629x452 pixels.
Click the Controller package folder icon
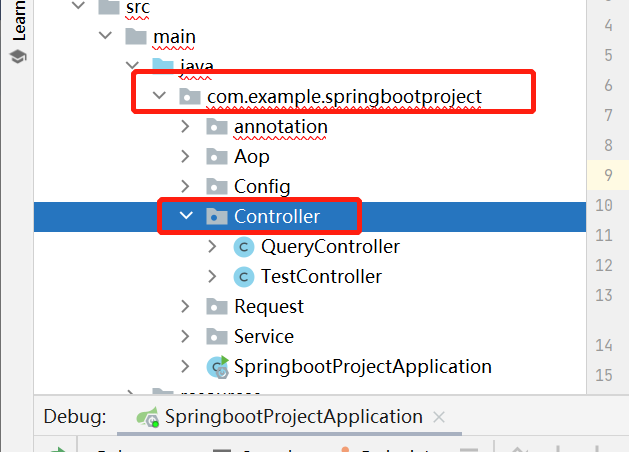[x=217, y=217]
